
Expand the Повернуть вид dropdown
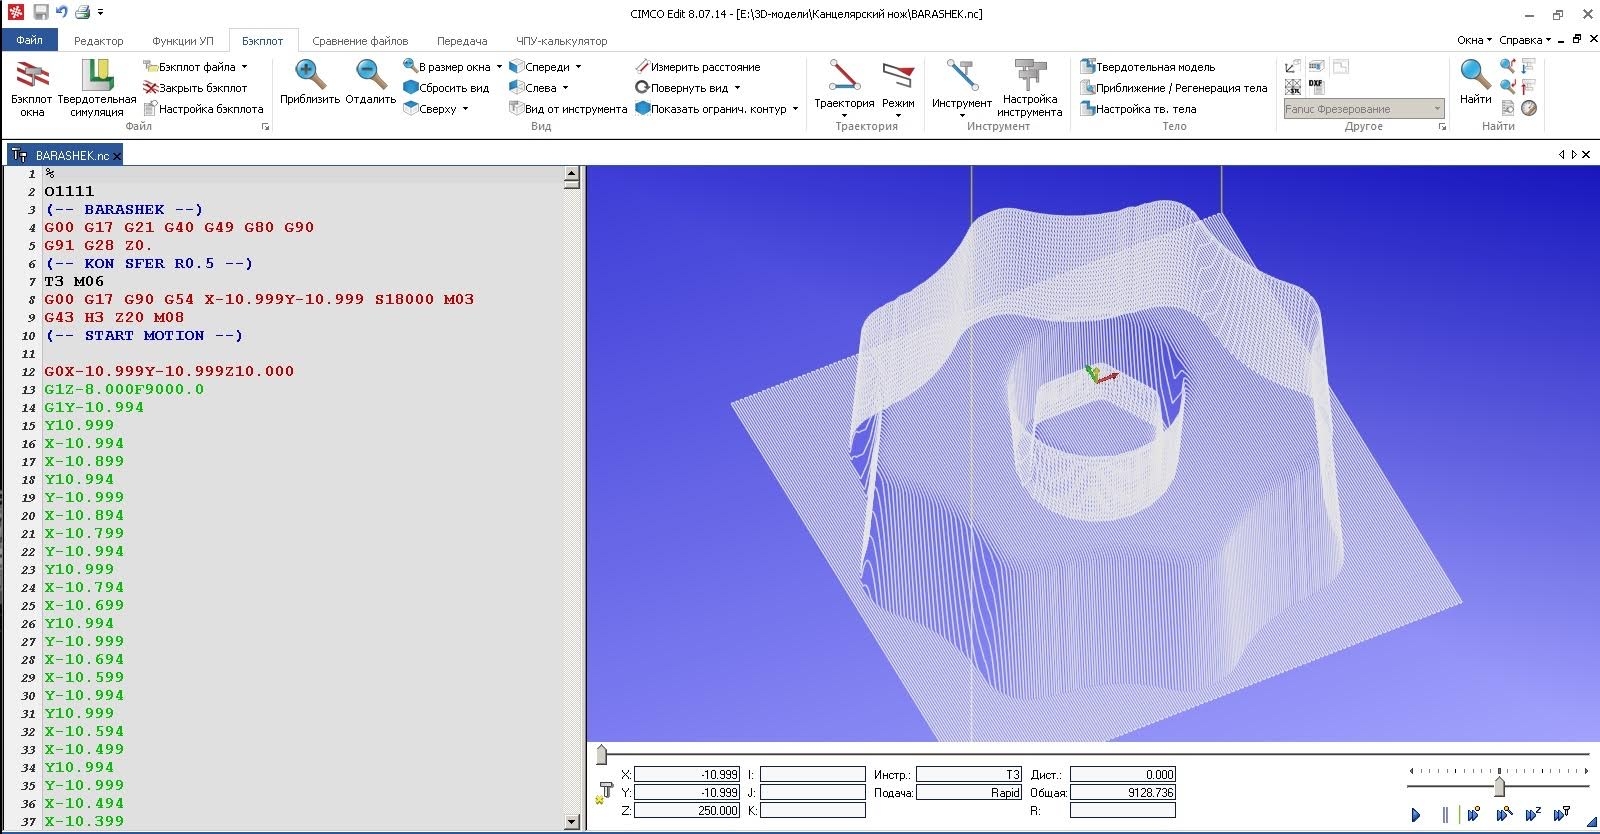pos(737,88)
